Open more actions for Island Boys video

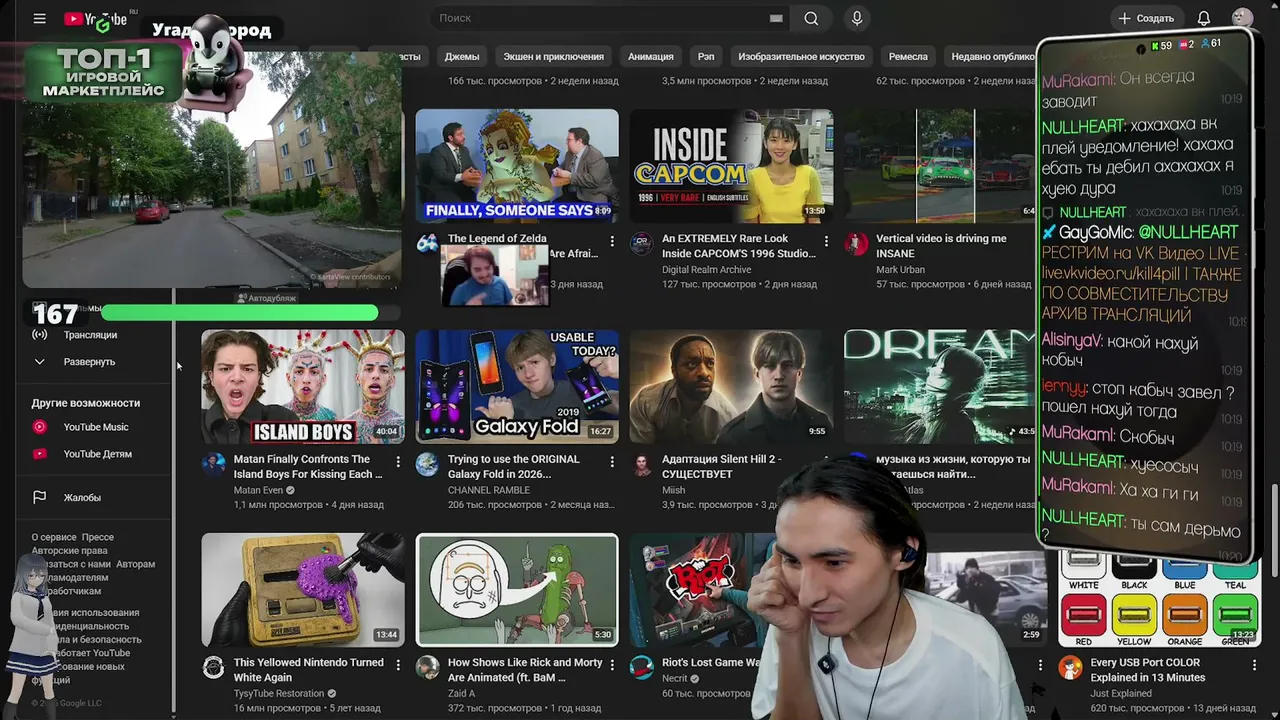(x=398, y=462)
